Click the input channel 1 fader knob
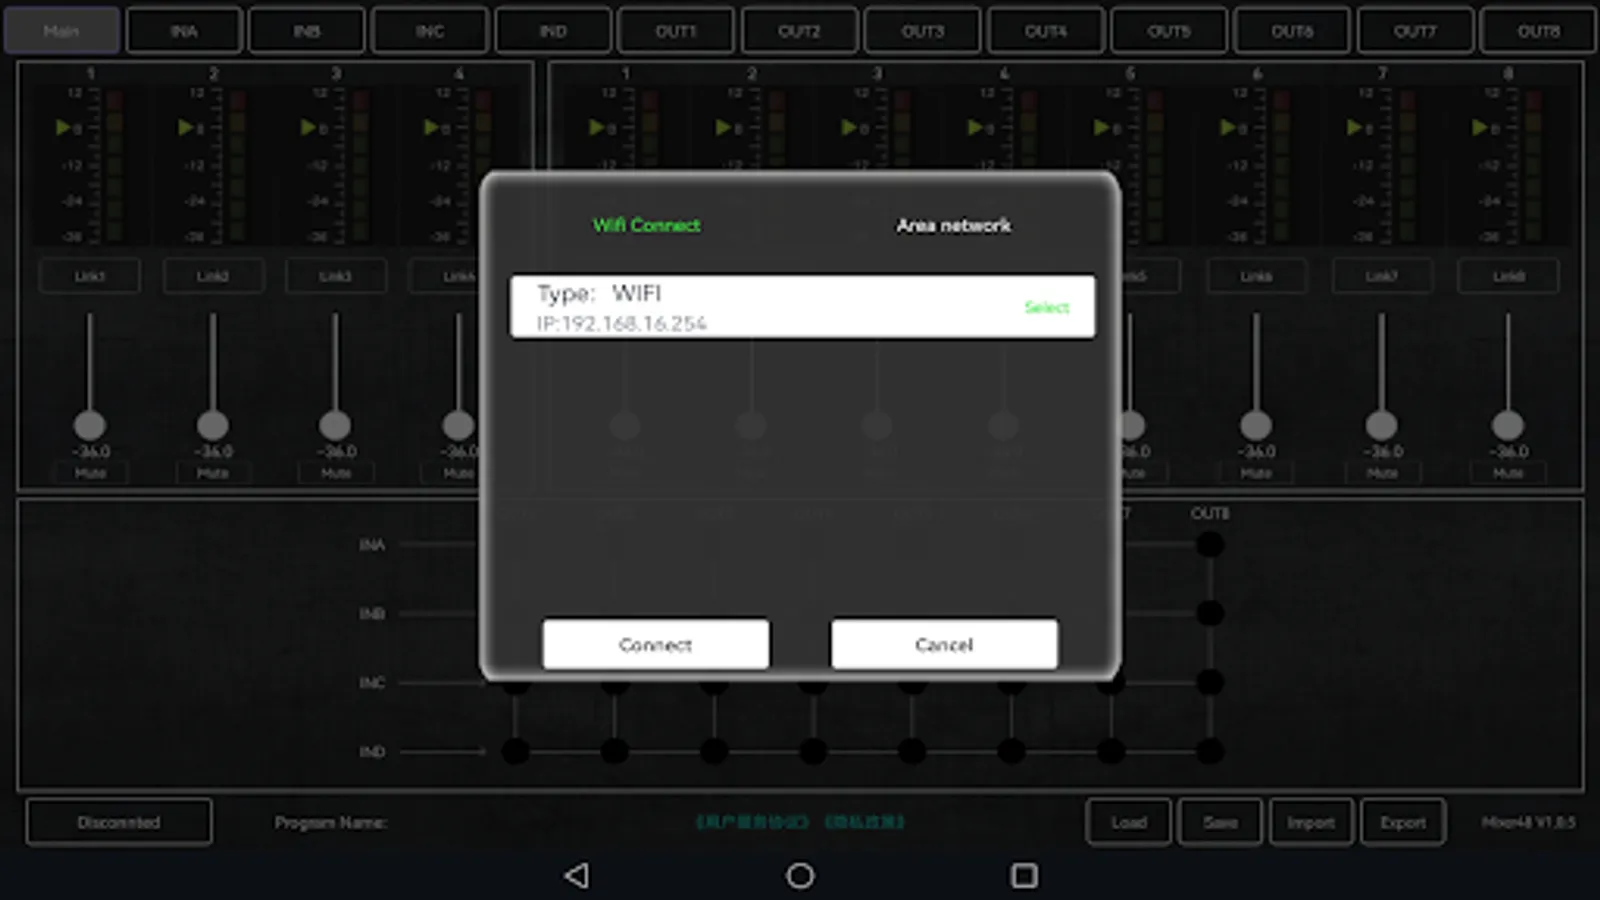The width and height of the screenshot is (1600, 900). pos(90,426)
